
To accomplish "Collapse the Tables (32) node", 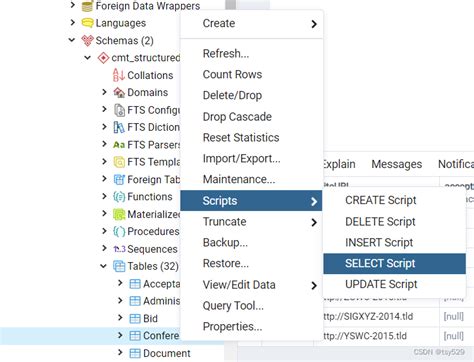I will coord(103,266).
